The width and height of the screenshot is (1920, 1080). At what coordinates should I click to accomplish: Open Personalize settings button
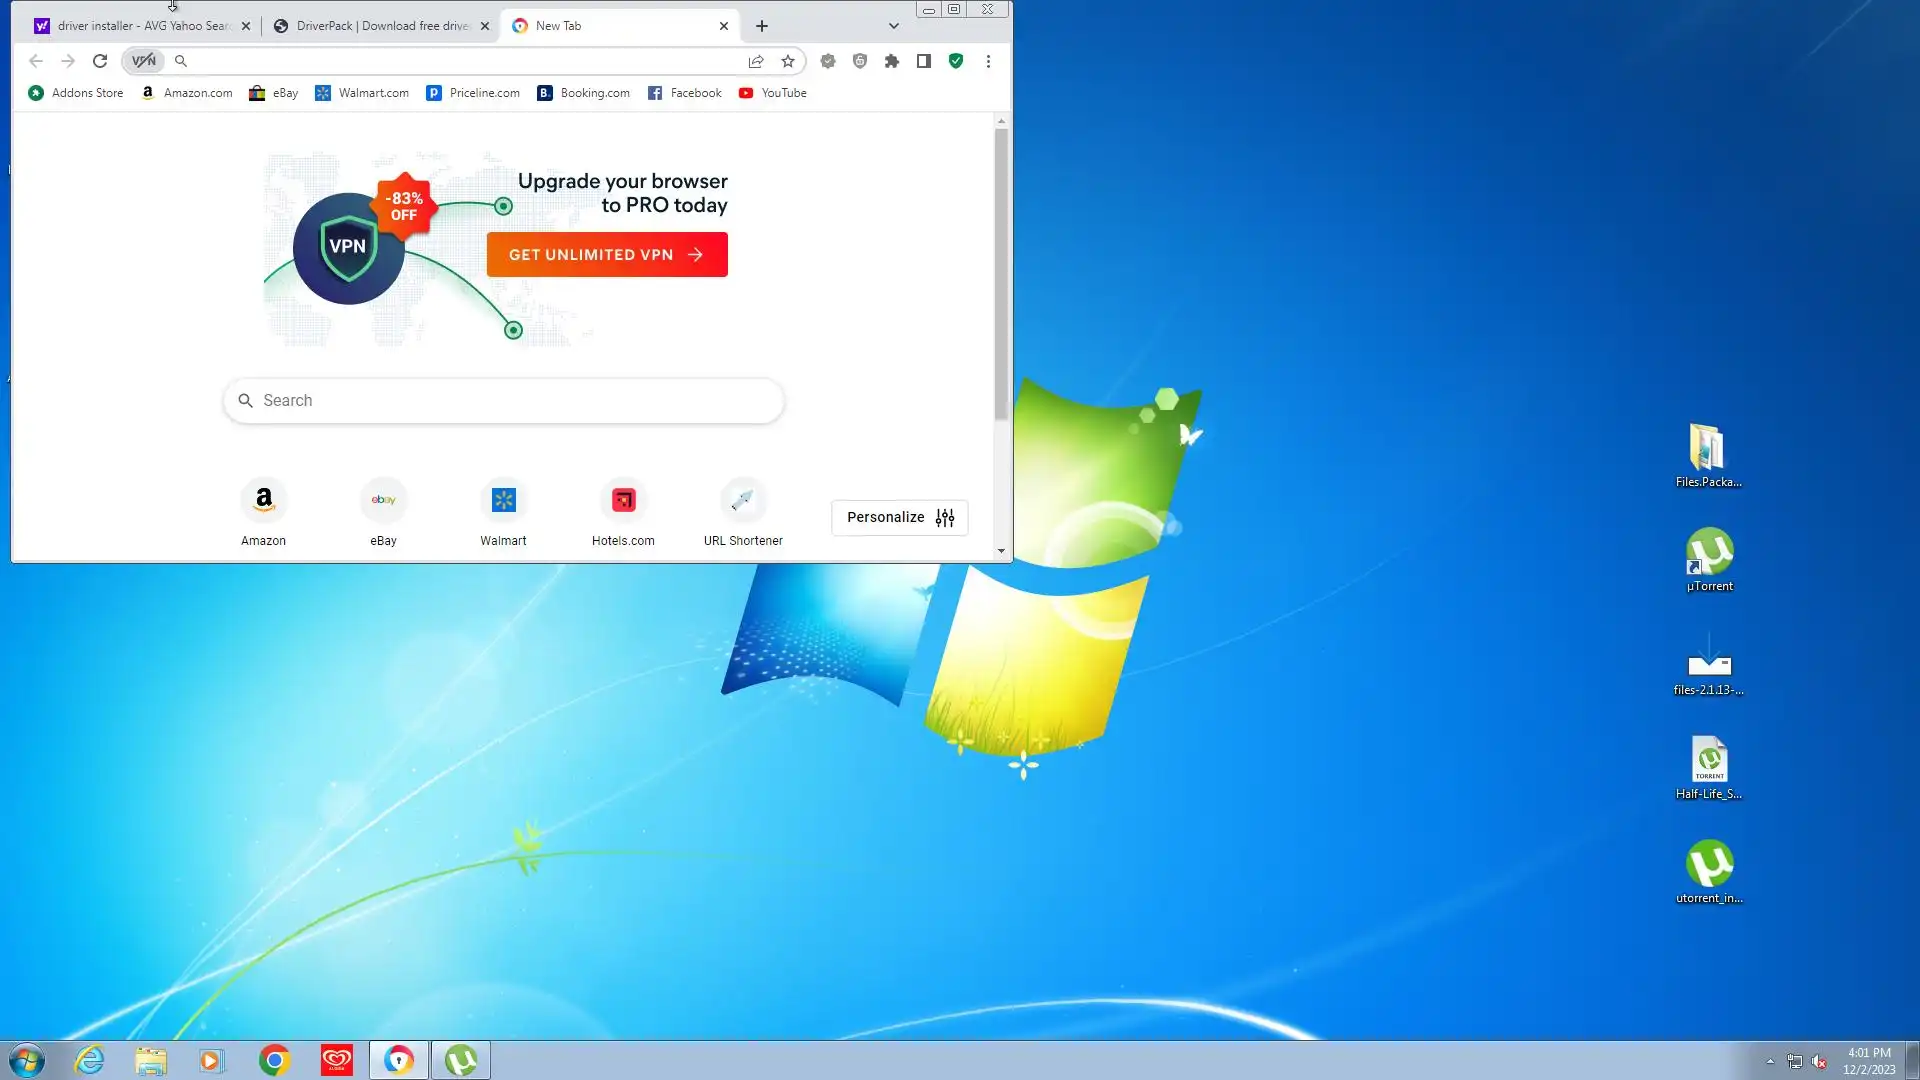click(899, 517)
